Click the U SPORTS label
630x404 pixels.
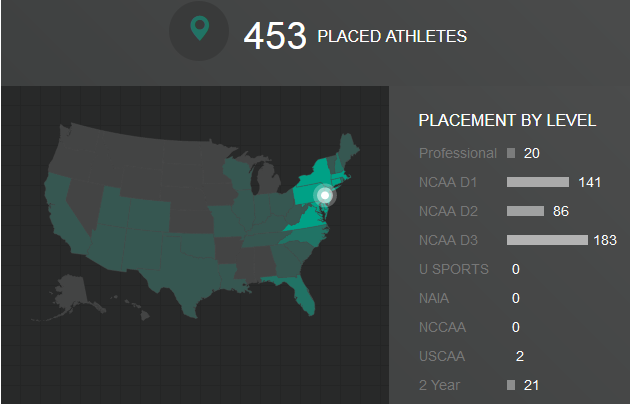pyautogui.click(x=454, y=269)
